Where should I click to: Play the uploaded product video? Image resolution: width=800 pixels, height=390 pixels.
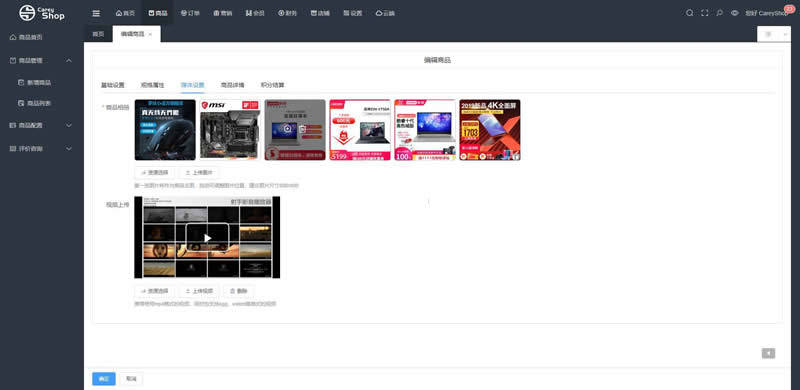207,238
